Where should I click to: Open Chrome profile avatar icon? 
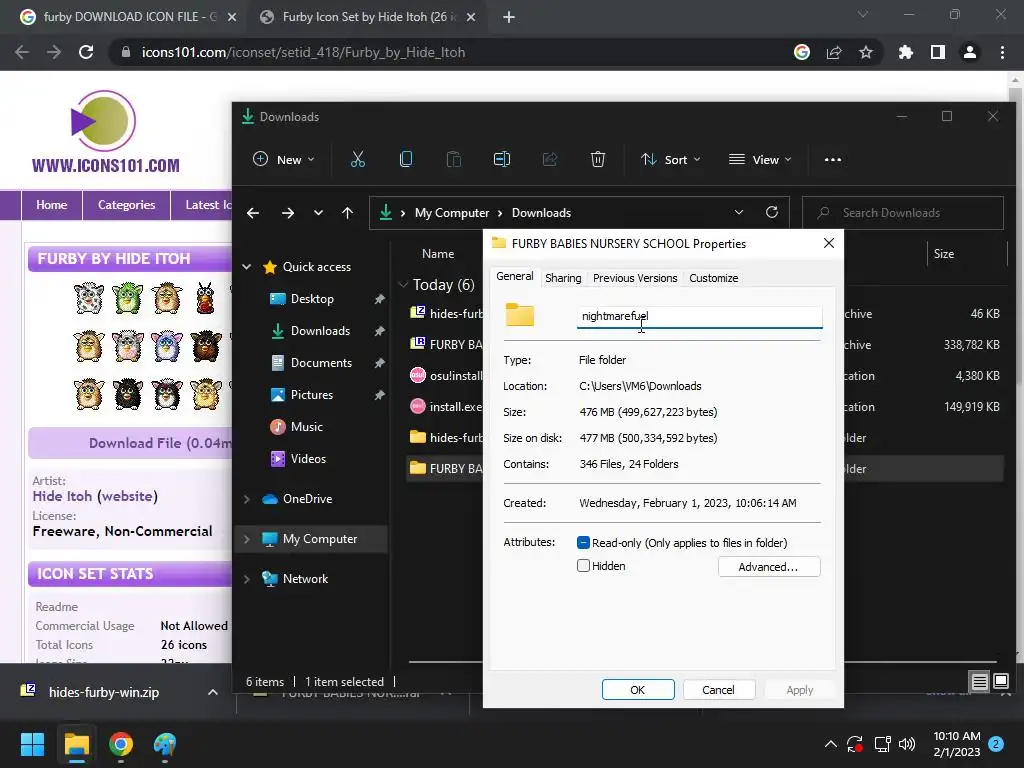(970, 52)
